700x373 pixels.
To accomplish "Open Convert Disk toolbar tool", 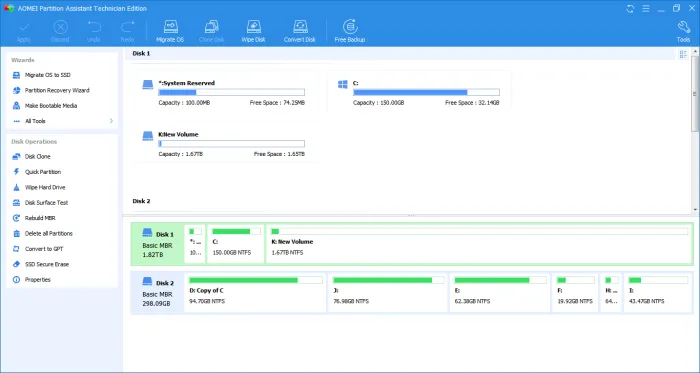I will click(x=300, y=31).
